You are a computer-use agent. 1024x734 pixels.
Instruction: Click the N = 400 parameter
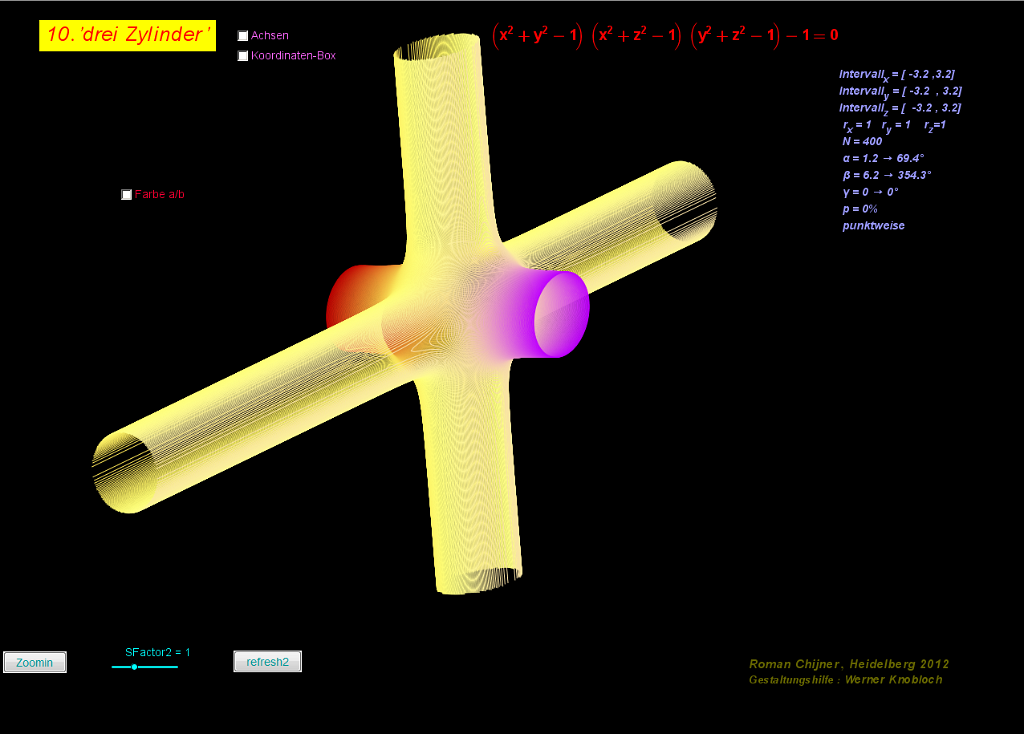pos(862,142)
